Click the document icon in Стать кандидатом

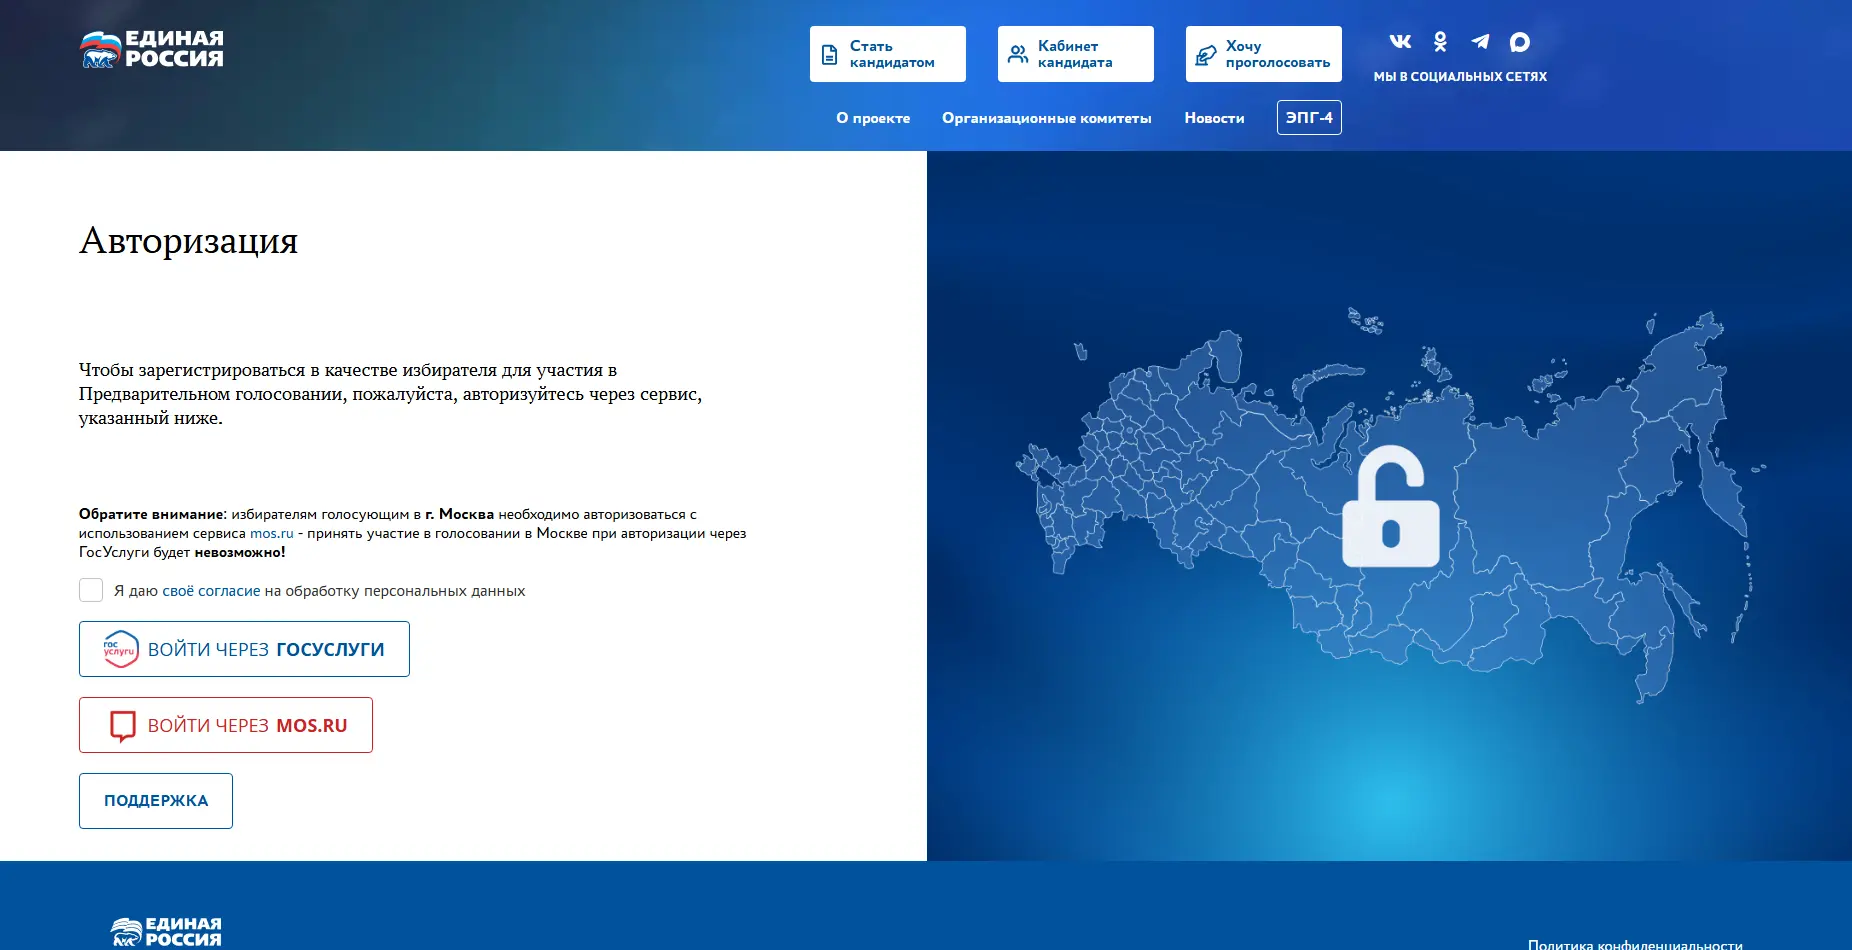click(x=829, y=55)
